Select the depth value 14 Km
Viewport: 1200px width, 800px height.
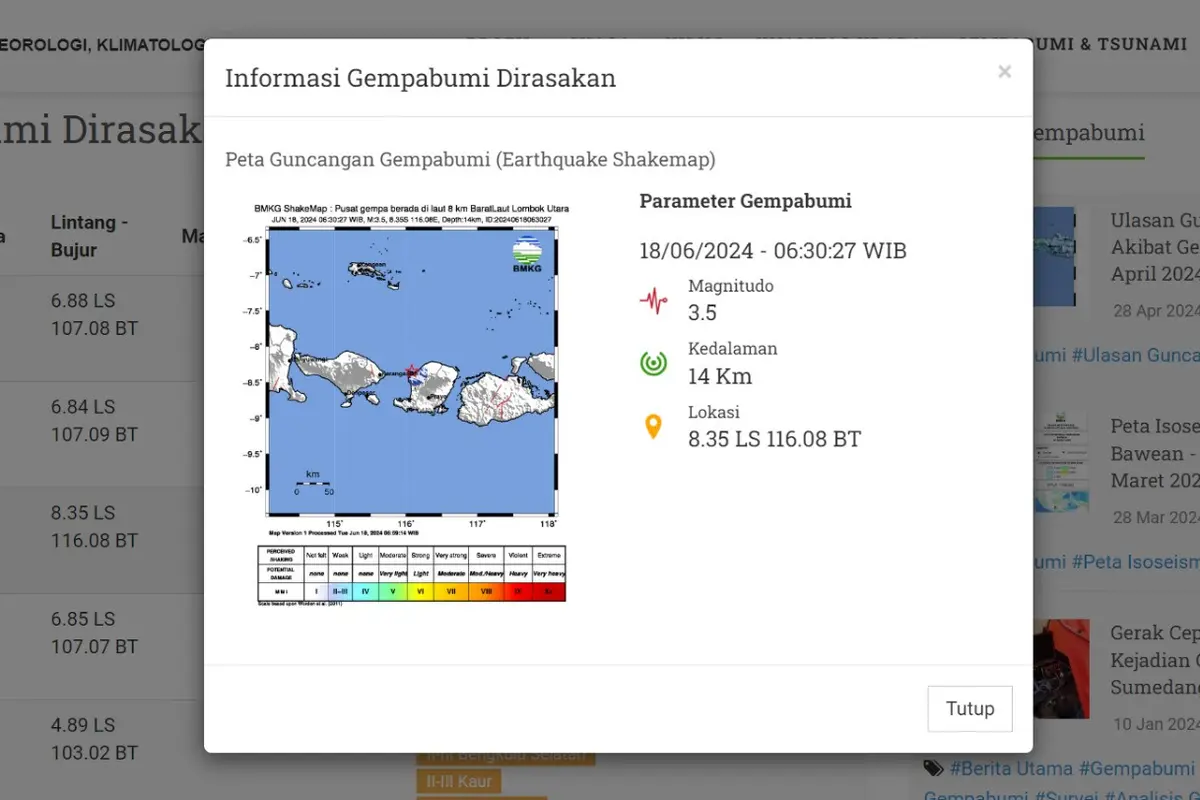click(720, 376)
